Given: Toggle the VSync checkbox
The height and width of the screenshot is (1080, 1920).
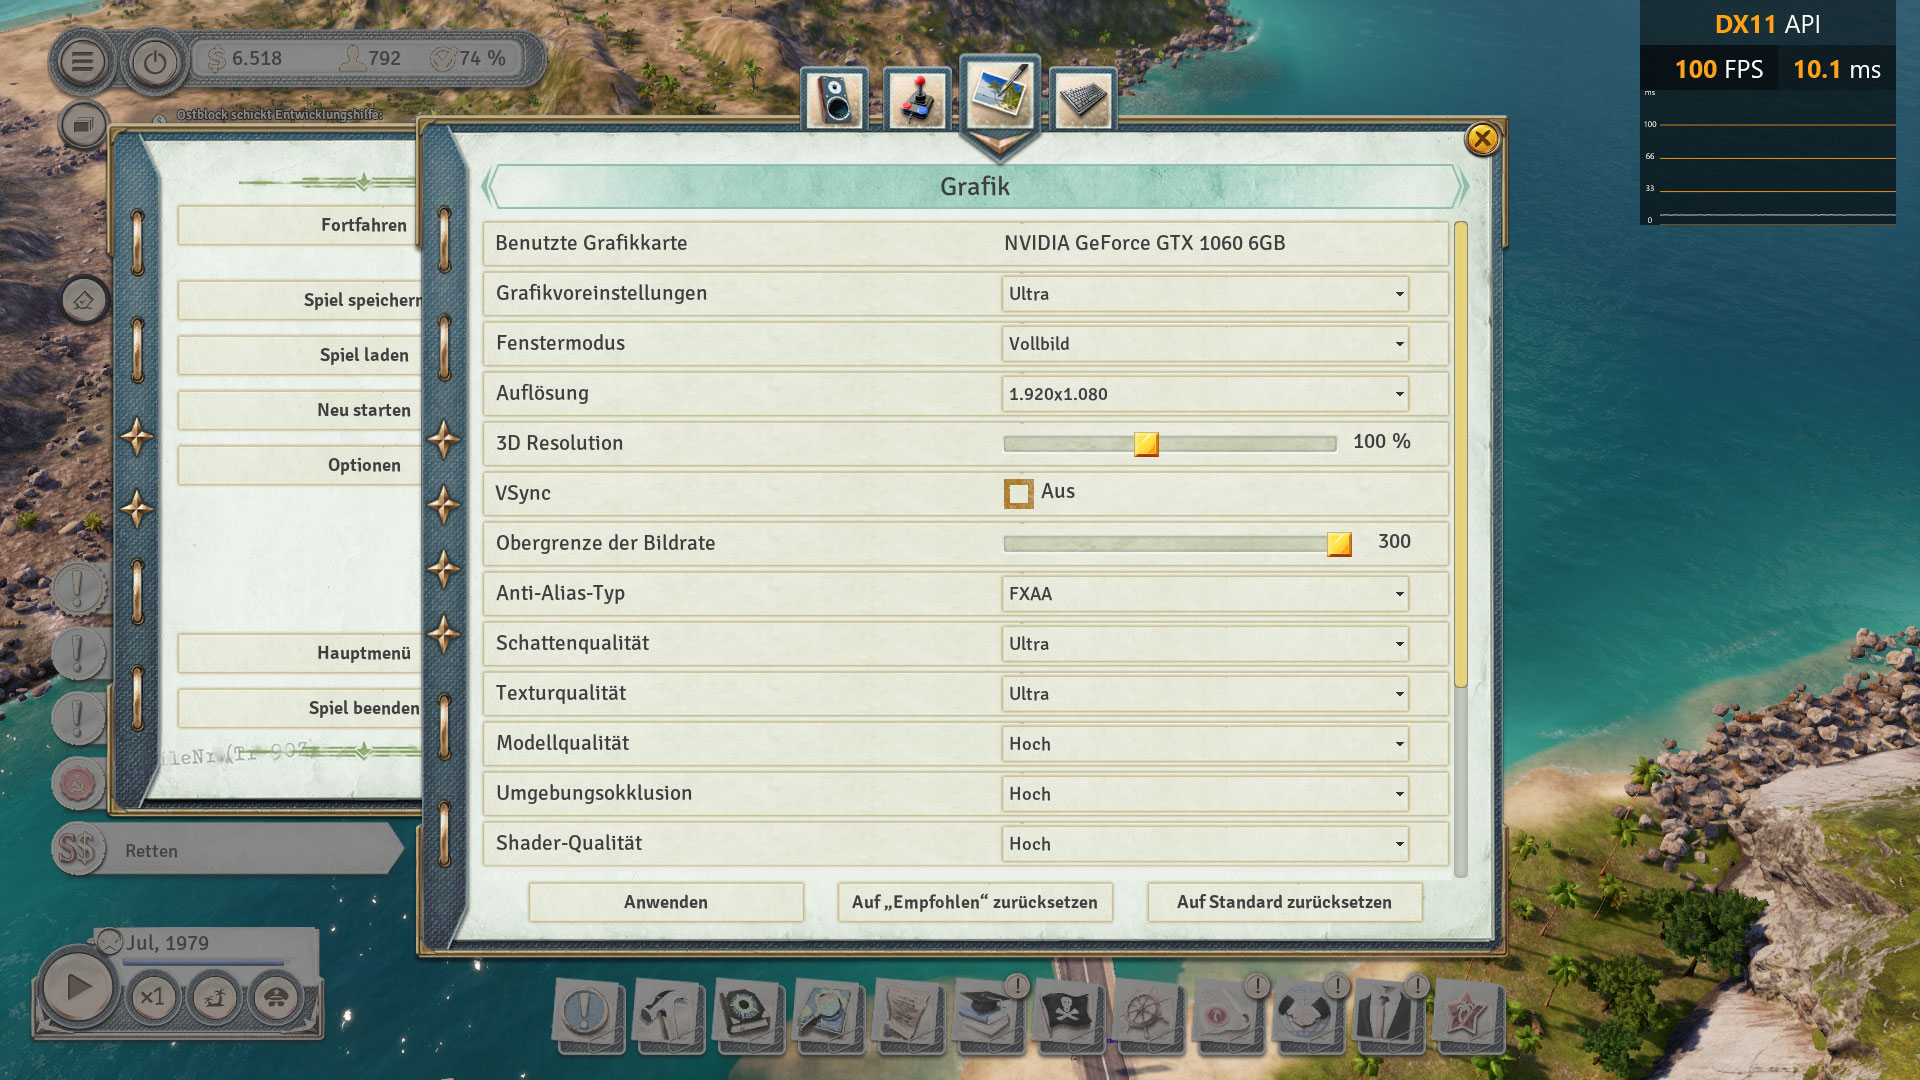Looking at the screenshot, I should pos(1018,493).
